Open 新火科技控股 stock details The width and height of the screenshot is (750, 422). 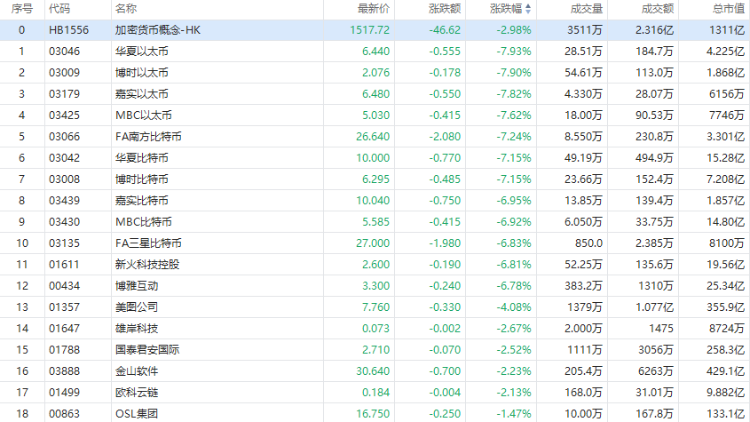pyautogui.click(x=148, y=264)
